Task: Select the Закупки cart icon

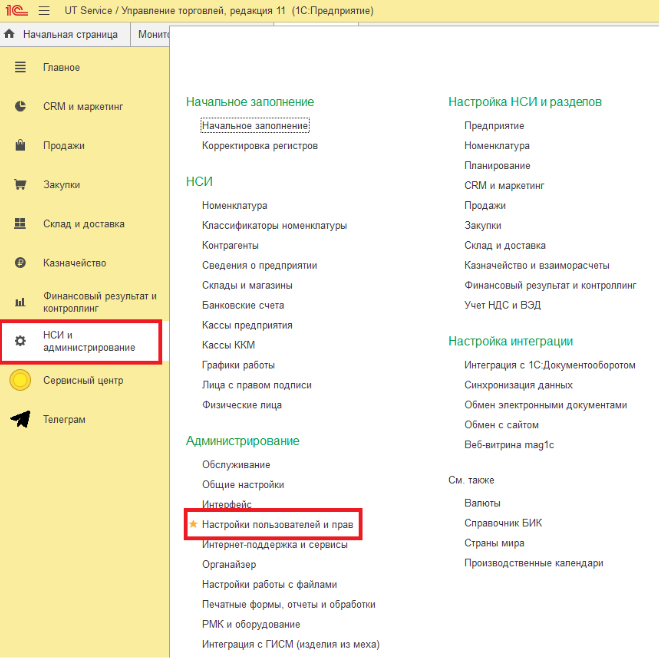Action: [20, 185]
